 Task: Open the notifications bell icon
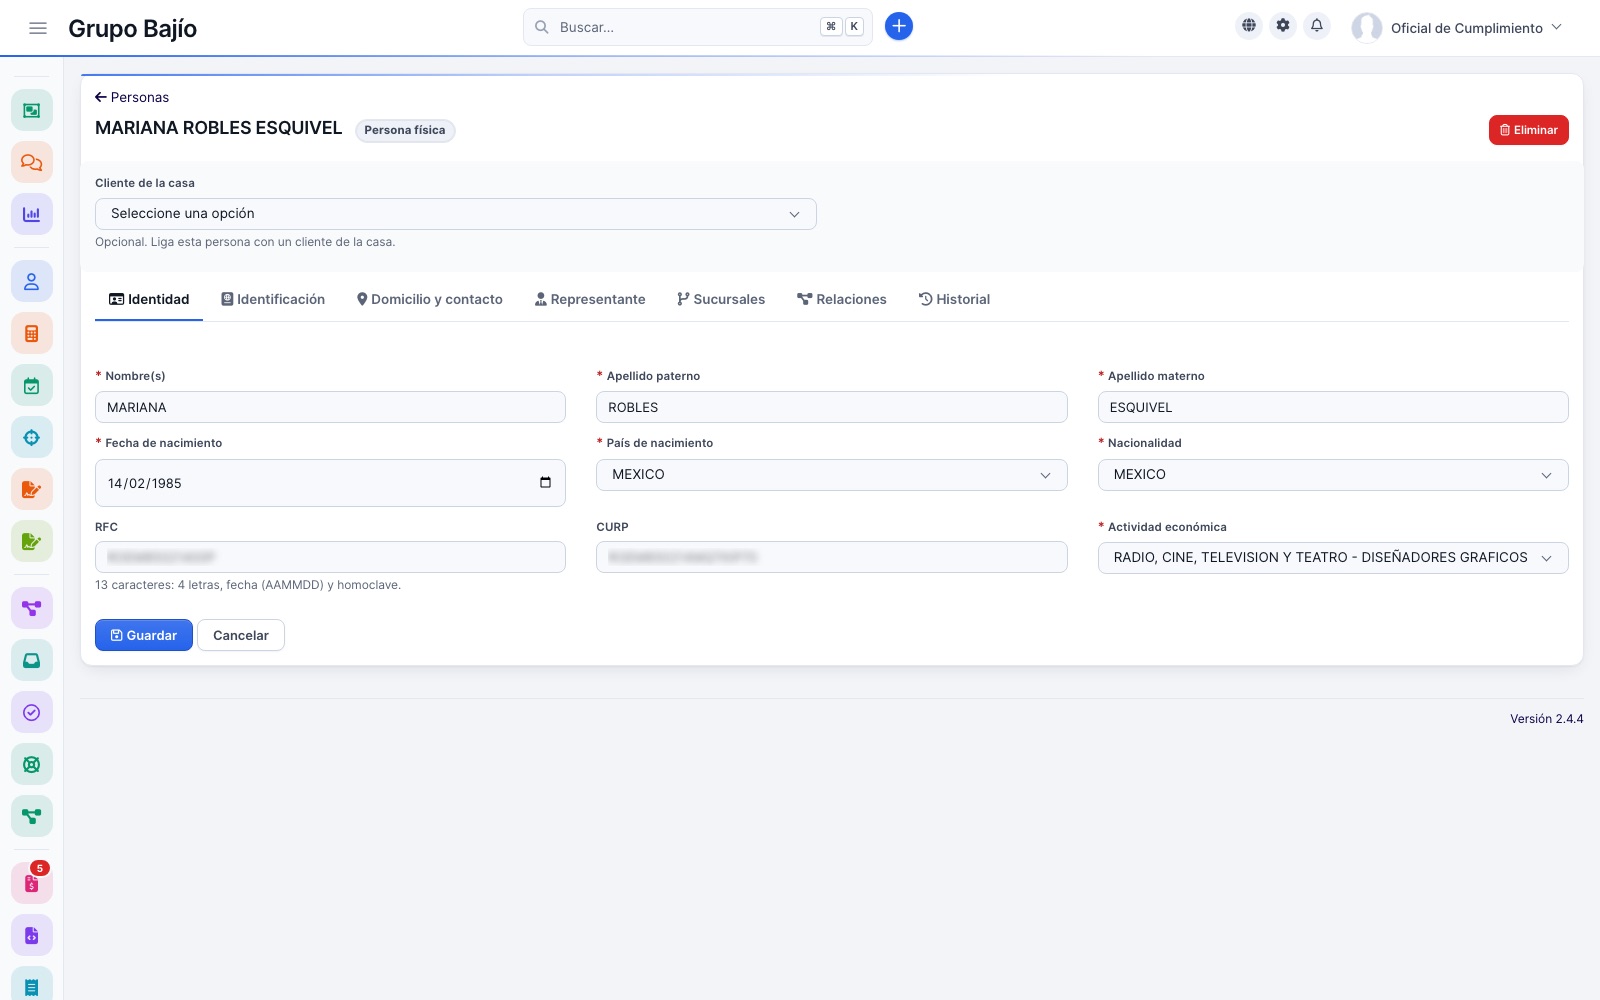pos(1317,26)
